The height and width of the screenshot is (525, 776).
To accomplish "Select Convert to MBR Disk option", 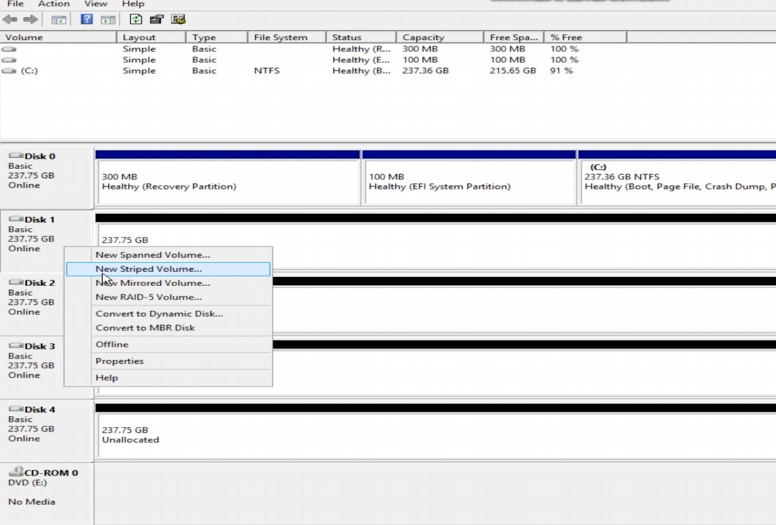I will [168, 328].
